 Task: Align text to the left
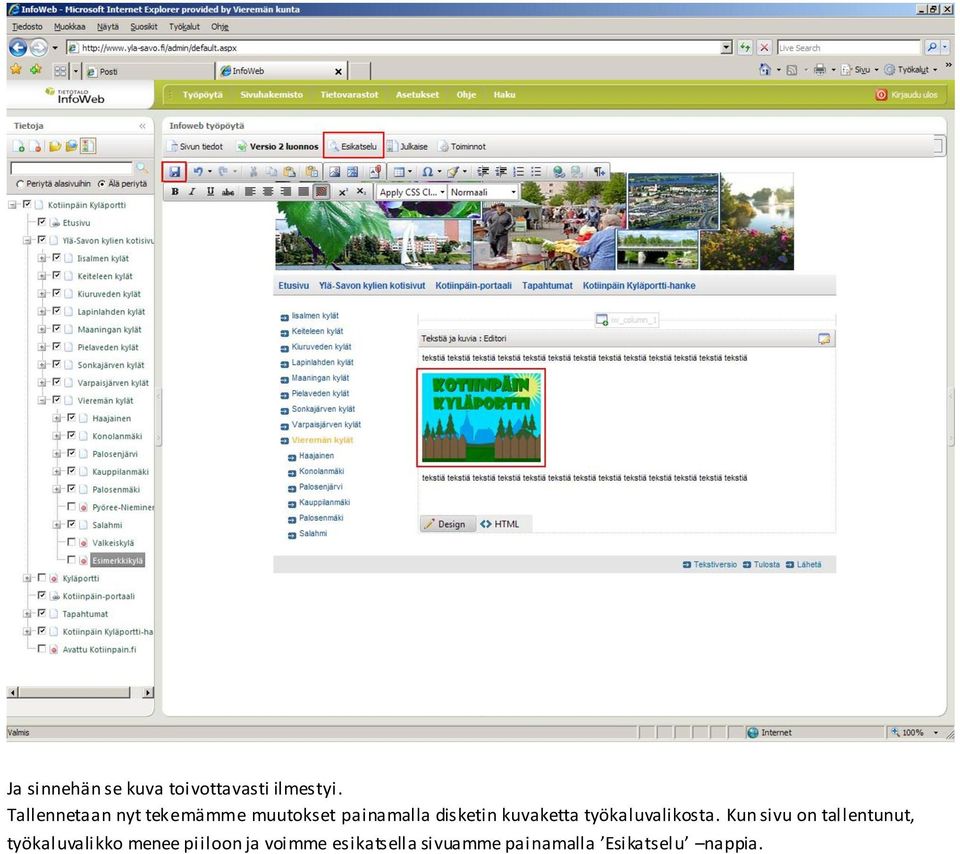coord(250,192)
